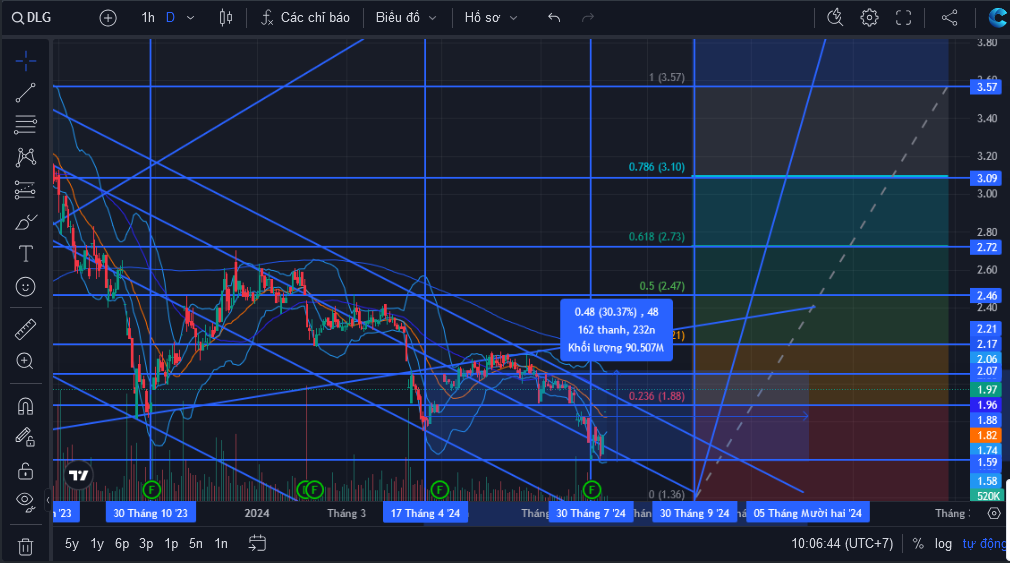Select the trend line tool
1010x563 pixels.
[26, 93]
